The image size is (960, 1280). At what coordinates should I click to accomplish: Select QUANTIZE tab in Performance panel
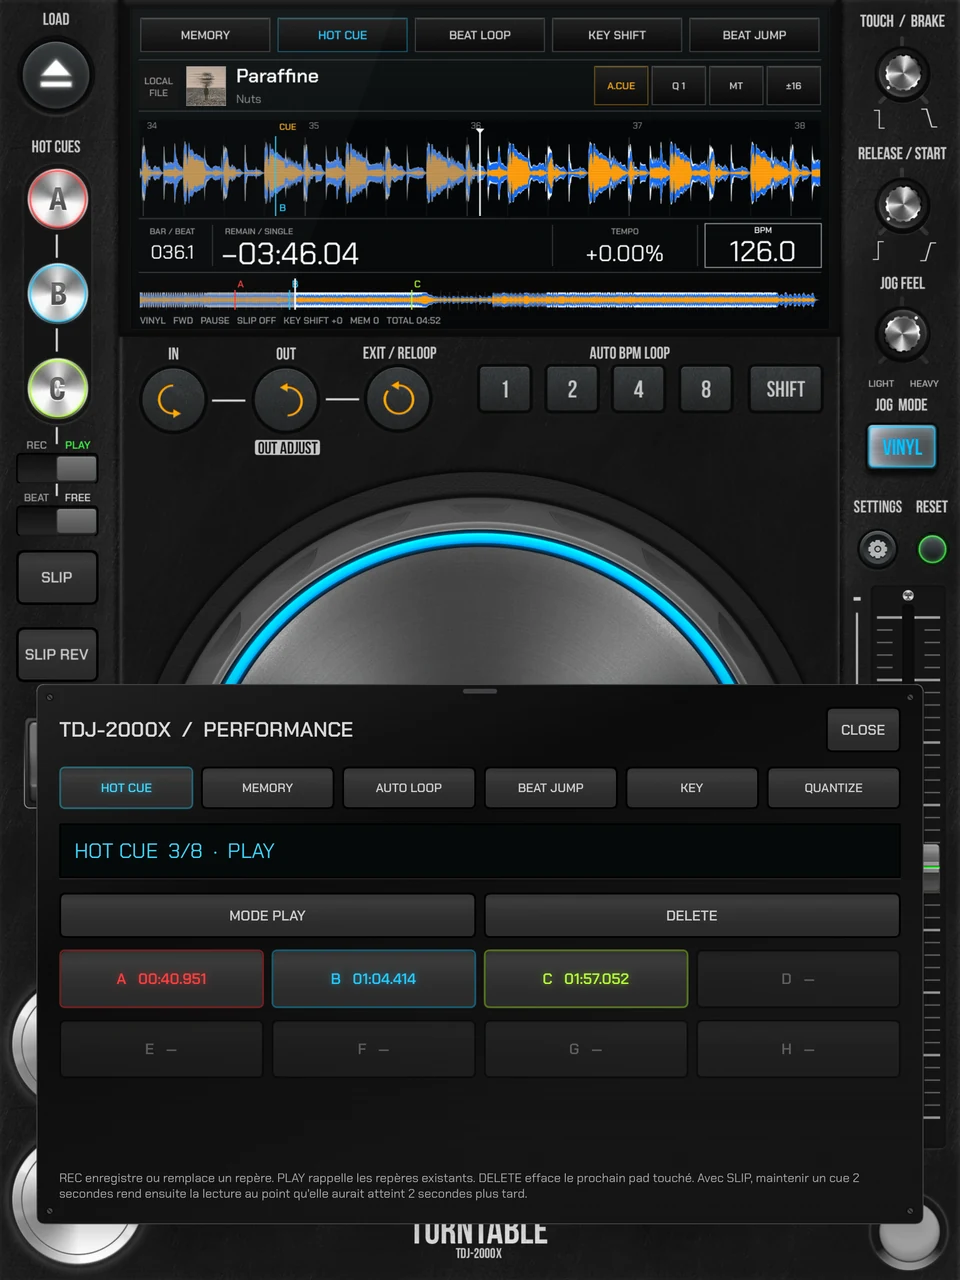pyautogui.click(x=834, y=788)
